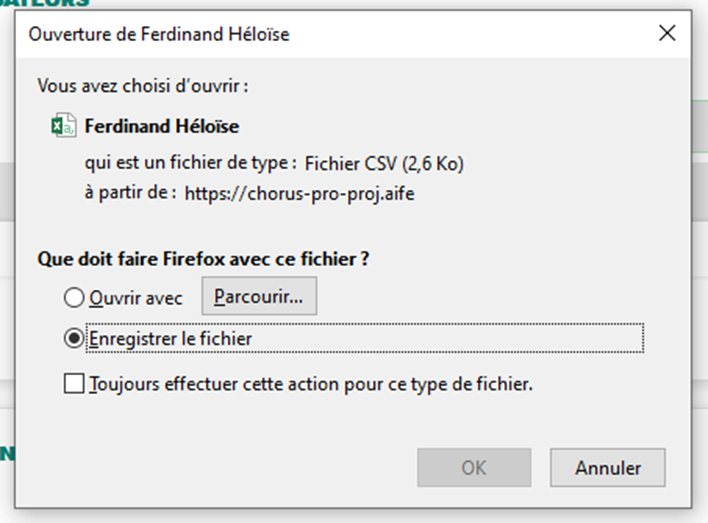The height and width of the screenshot is (523, 708).
Task: Click the "Ouvrir avec" label text
Action: click(x=136, y=298)
